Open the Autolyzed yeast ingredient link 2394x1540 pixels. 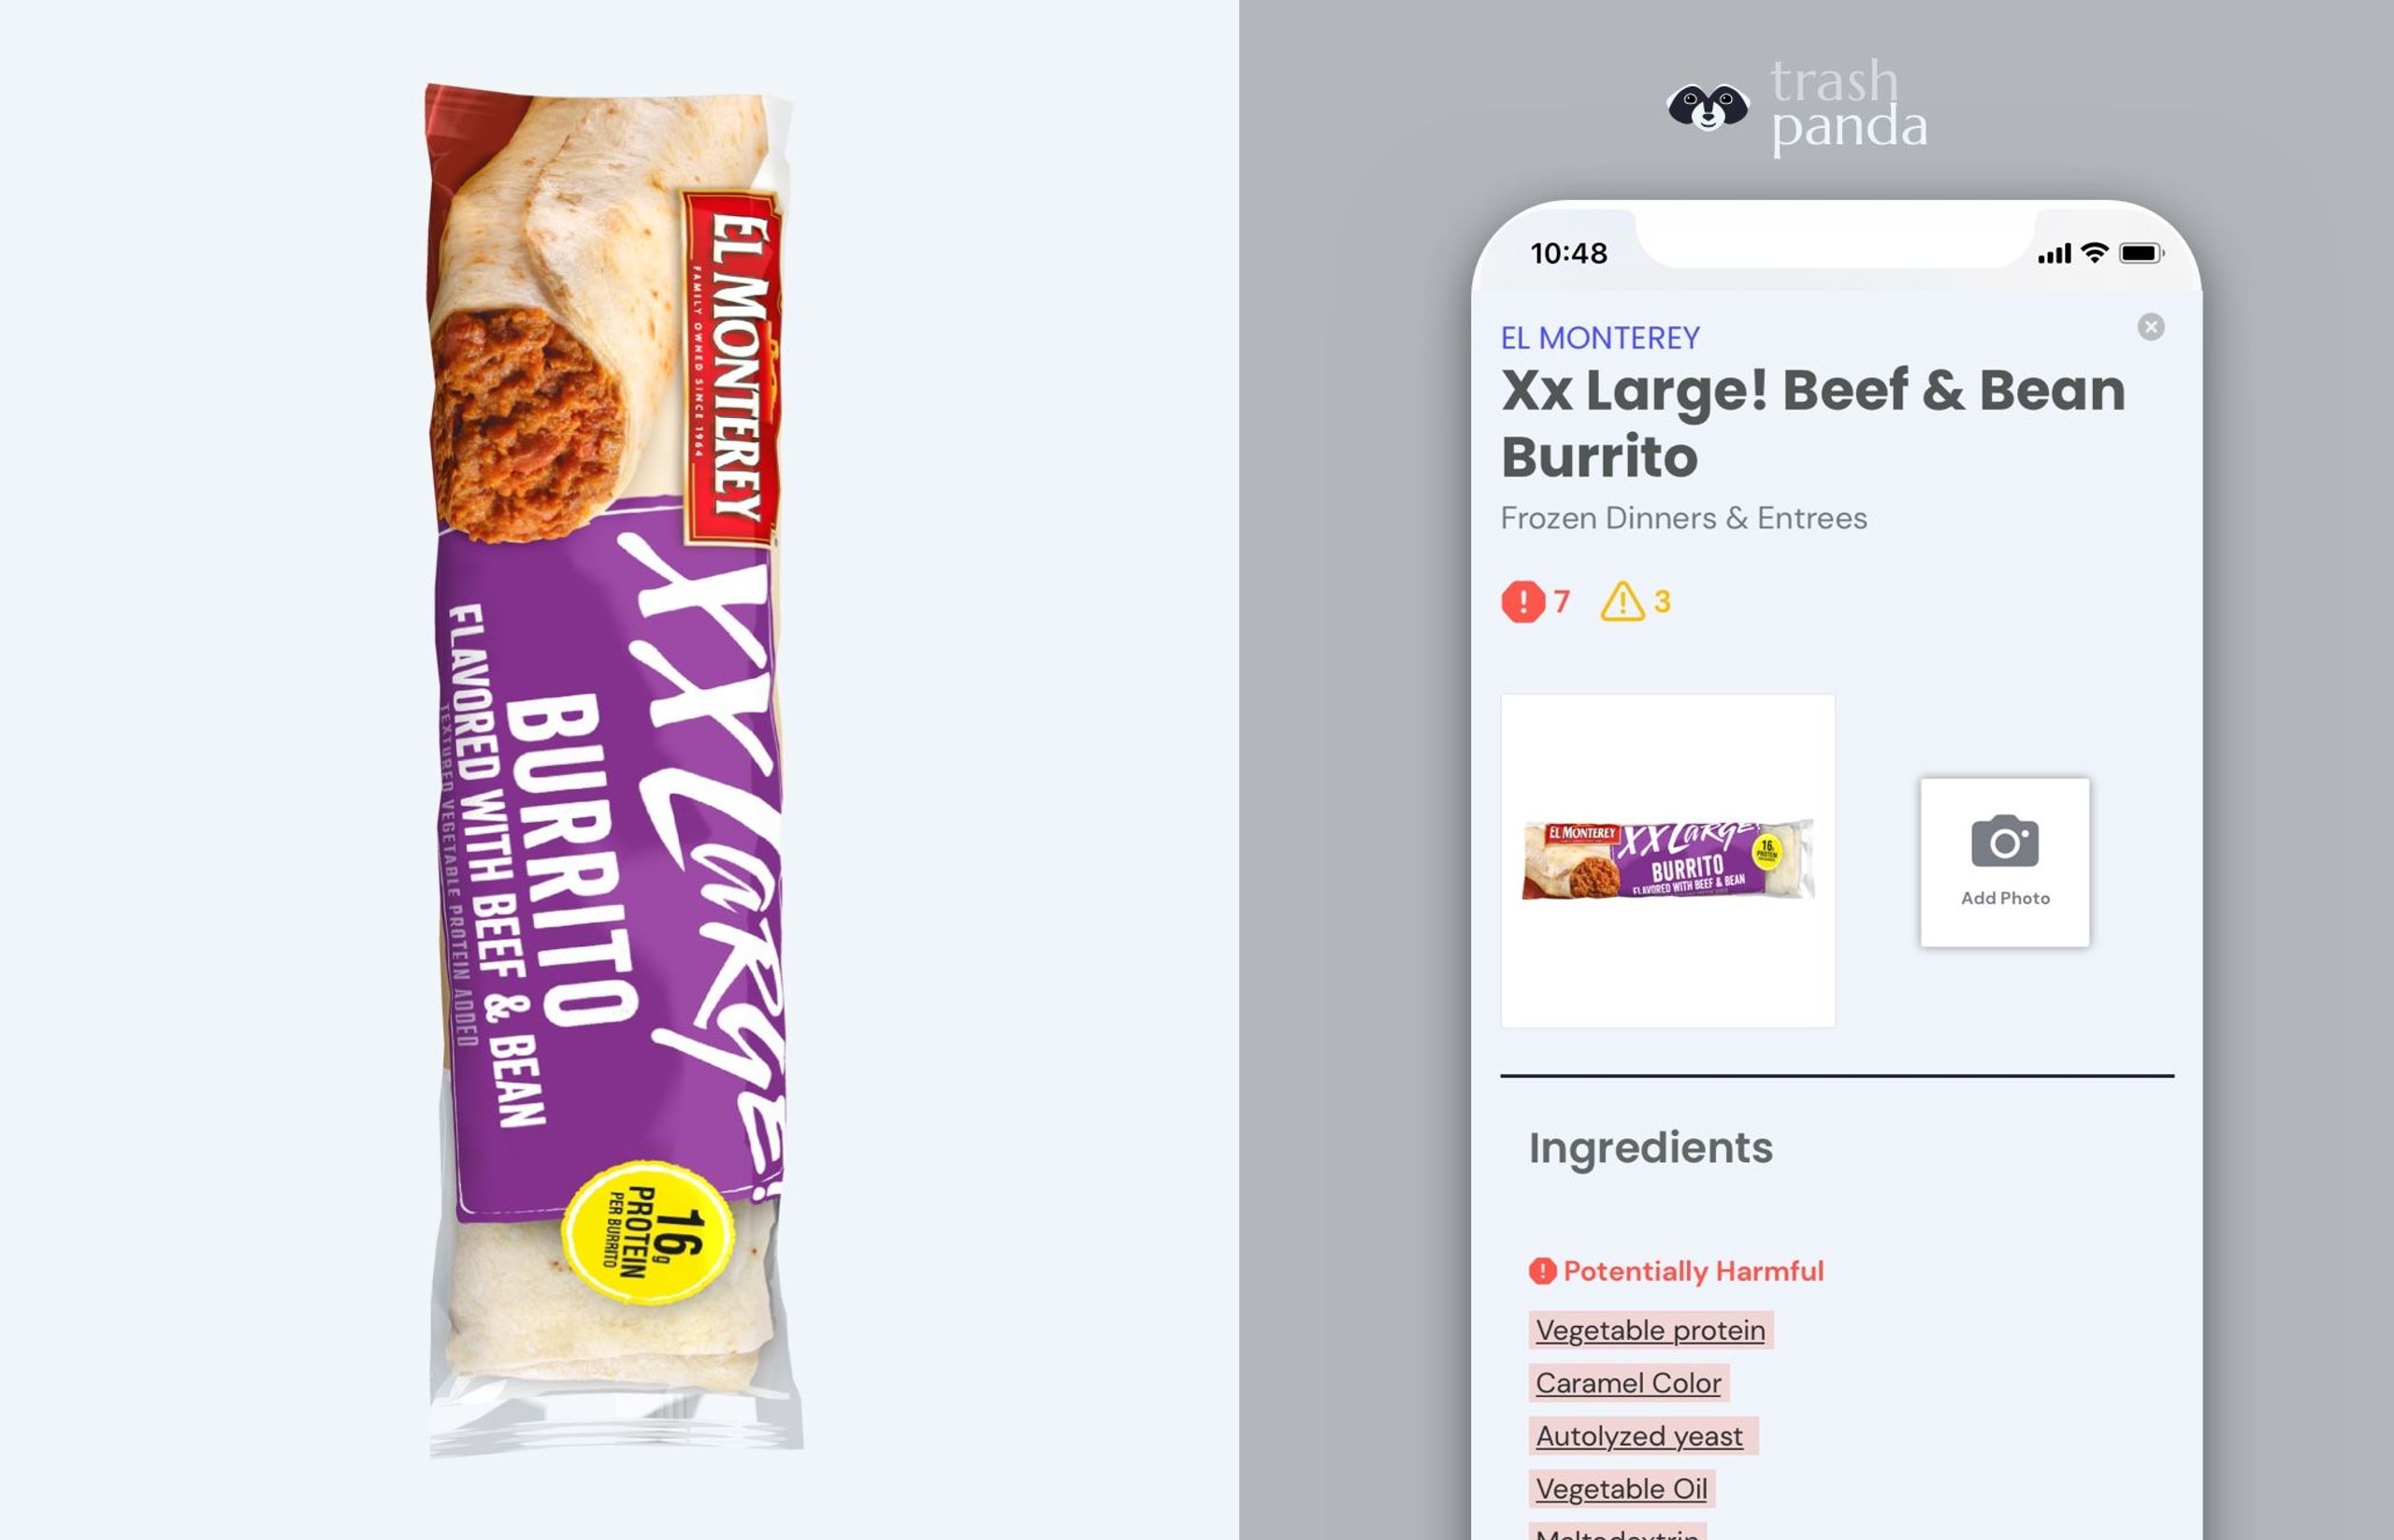[x=1642, y=1436]
